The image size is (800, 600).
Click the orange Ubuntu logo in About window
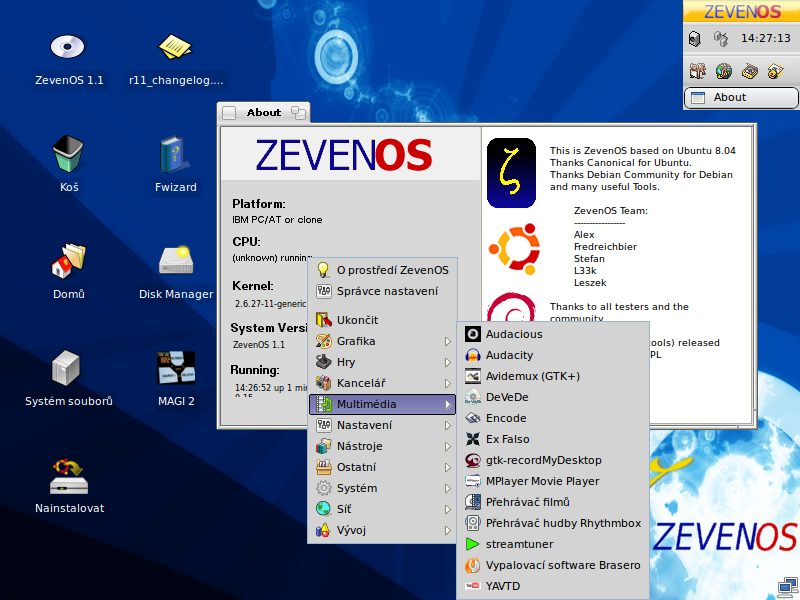point(514,249)
